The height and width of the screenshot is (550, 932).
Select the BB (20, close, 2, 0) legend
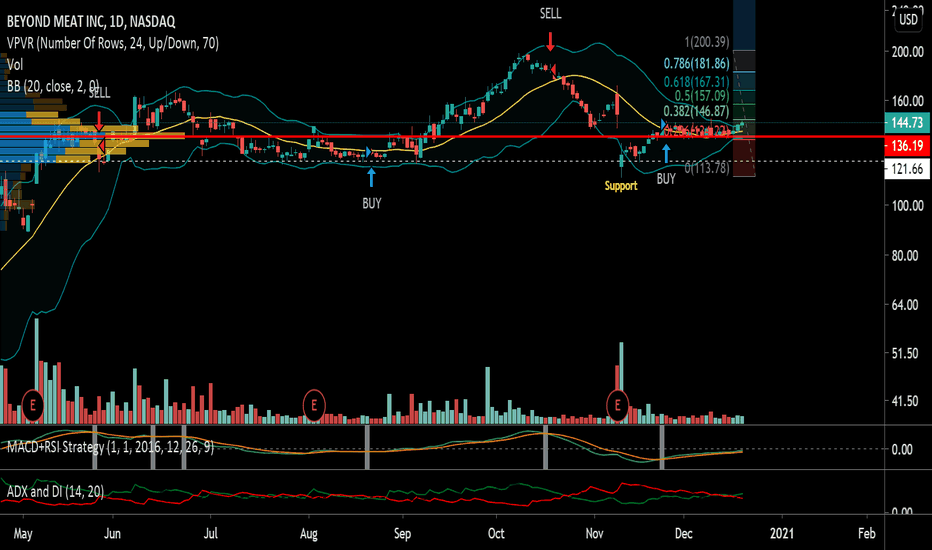(x=53, y=86)
